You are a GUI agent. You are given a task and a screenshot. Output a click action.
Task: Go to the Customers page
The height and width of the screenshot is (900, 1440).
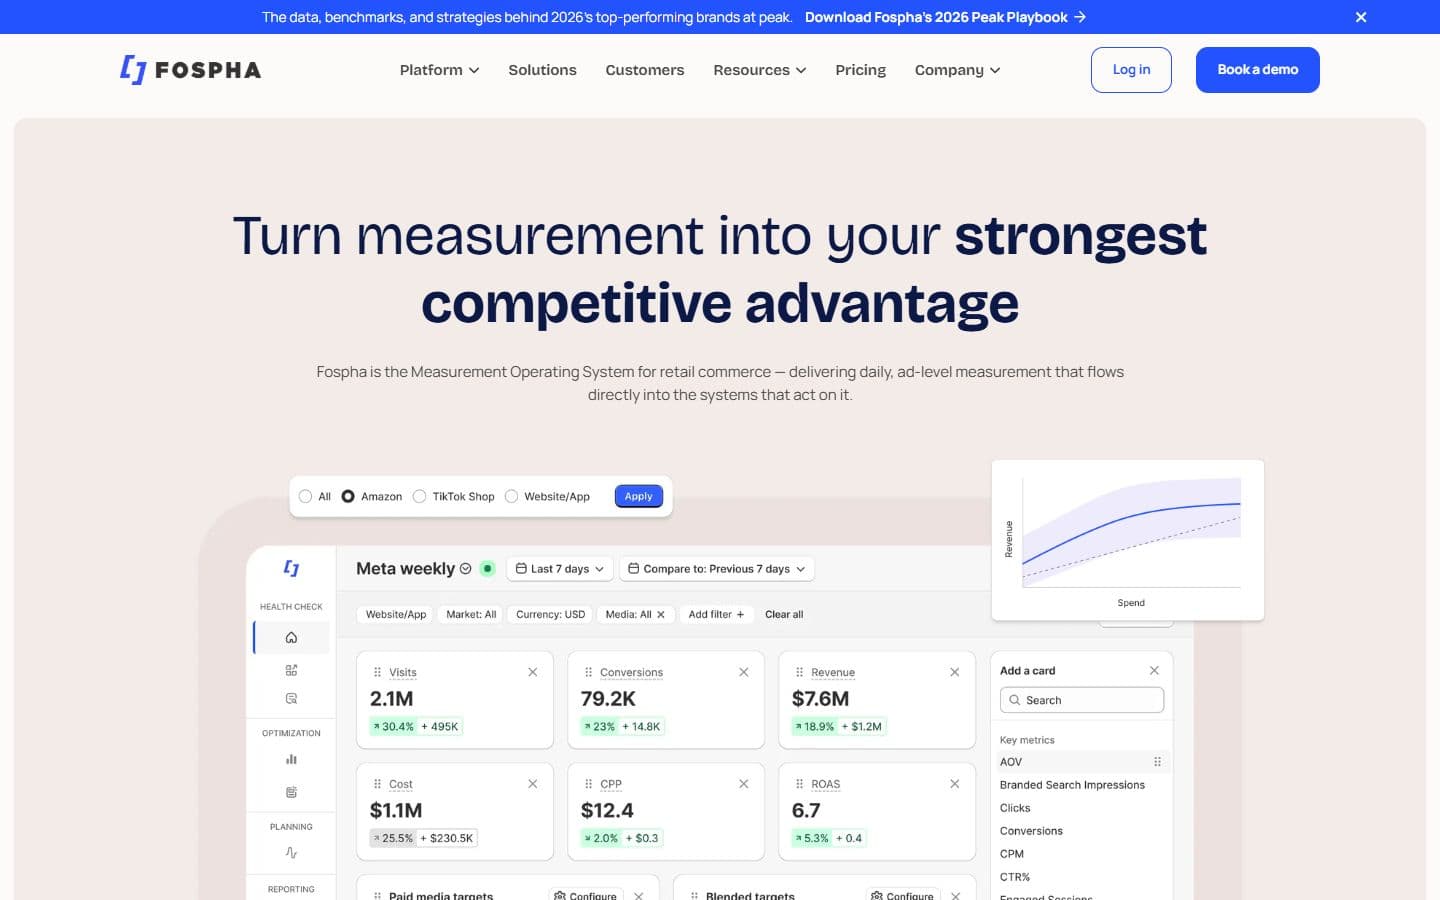pos(645,70)
